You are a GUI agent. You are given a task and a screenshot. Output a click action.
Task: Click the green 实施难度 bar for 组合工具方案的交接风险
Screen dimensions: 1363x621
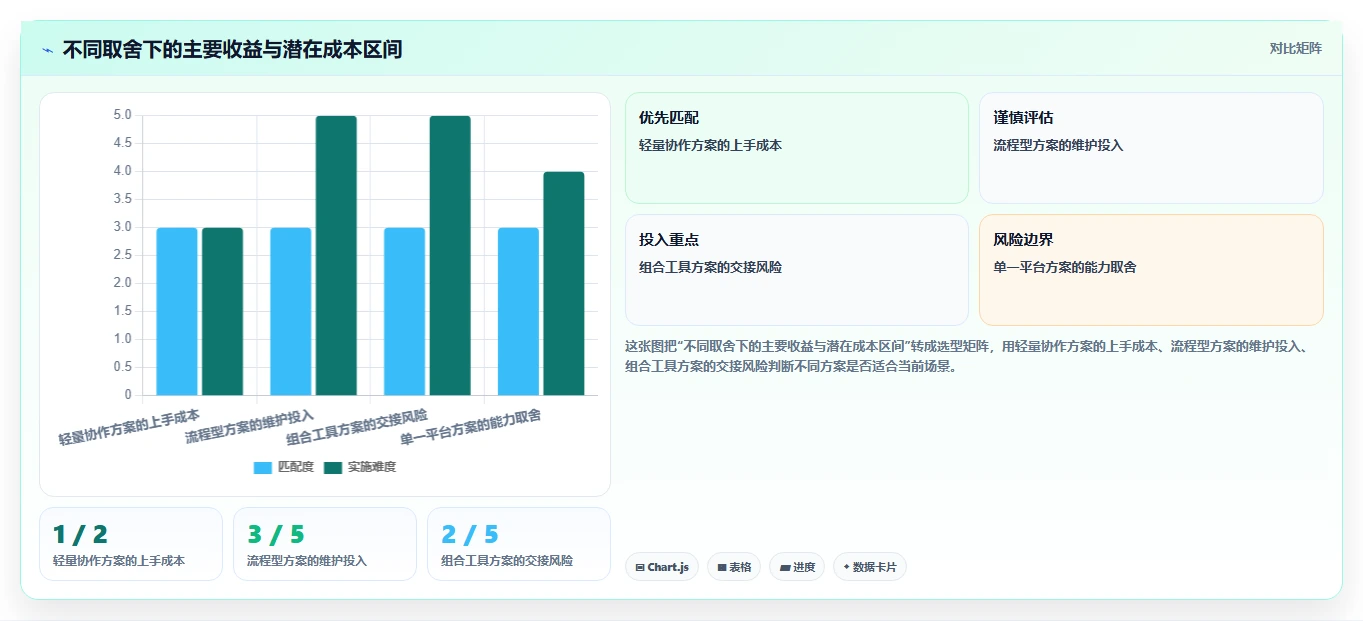coord(450,255)
